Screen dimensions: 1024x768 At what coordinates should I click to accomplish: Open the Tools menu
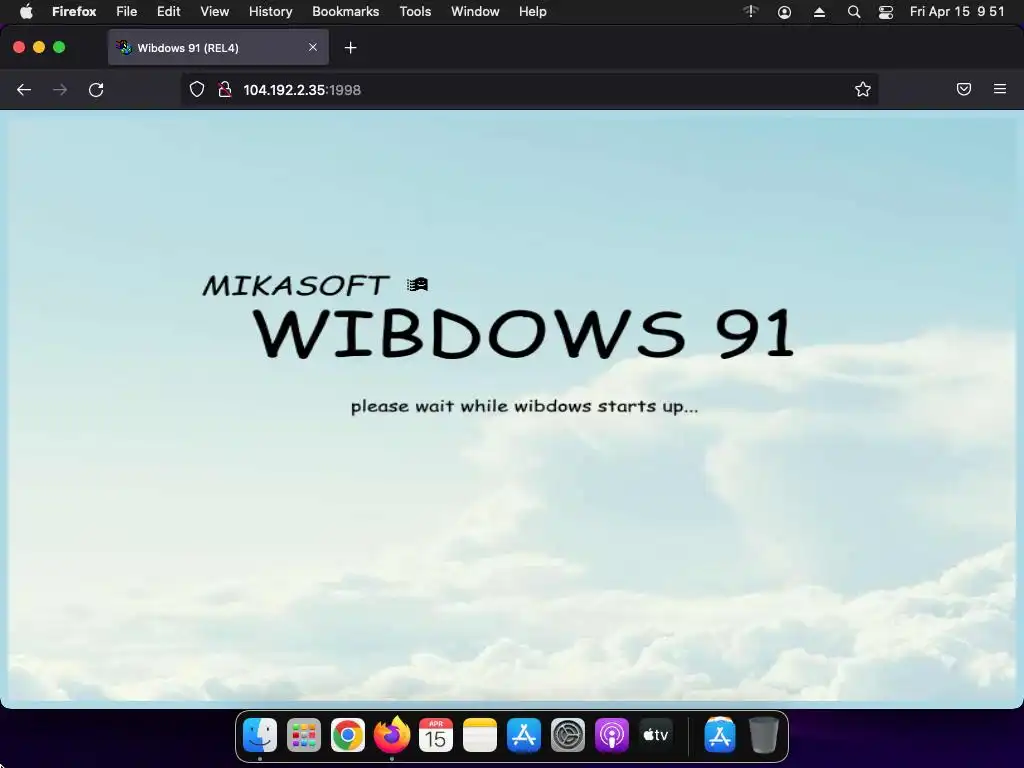(415, 12)
